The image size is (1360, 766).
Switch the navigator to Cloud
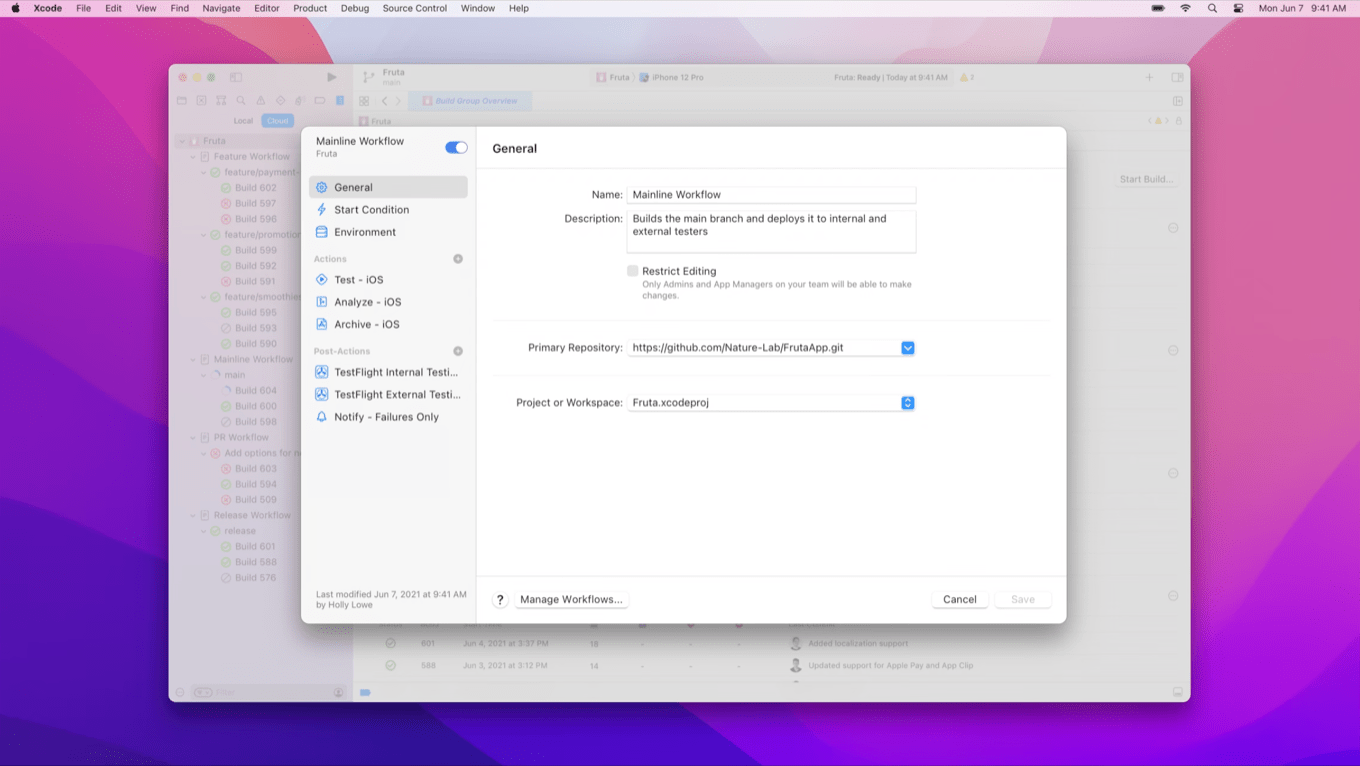277,121
